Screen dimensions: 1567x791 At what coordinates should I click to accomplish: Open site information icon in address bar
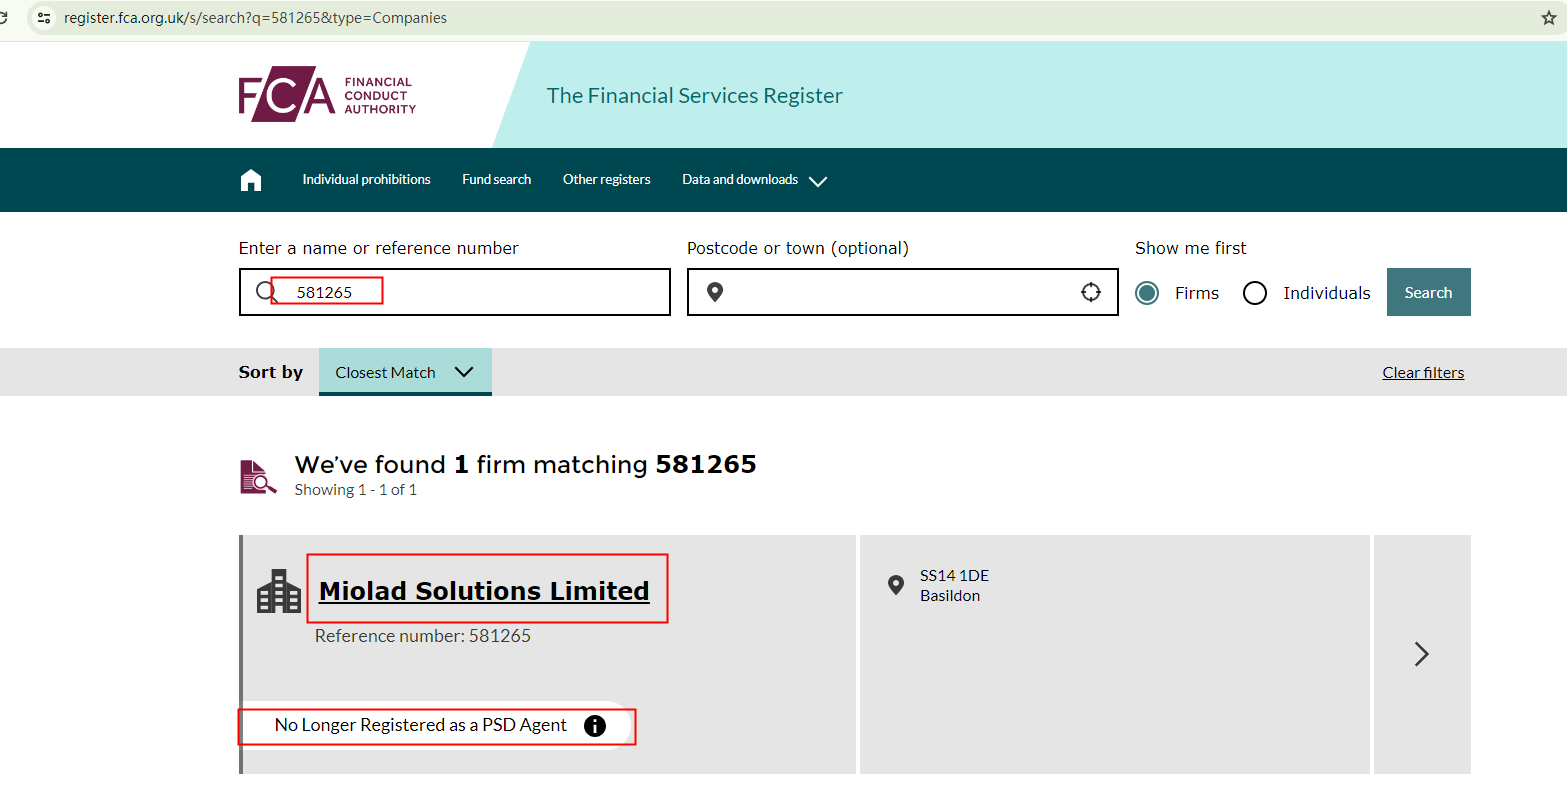(44, 18)
